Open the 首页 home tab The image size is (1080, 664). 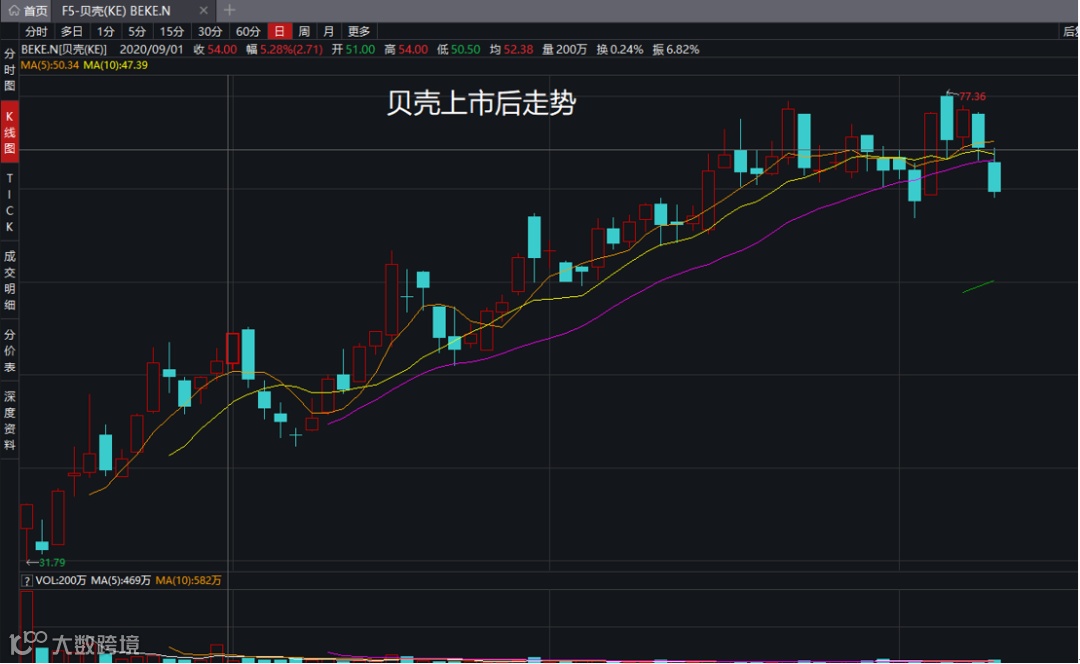pyautogui.click(x=28, y=10)
